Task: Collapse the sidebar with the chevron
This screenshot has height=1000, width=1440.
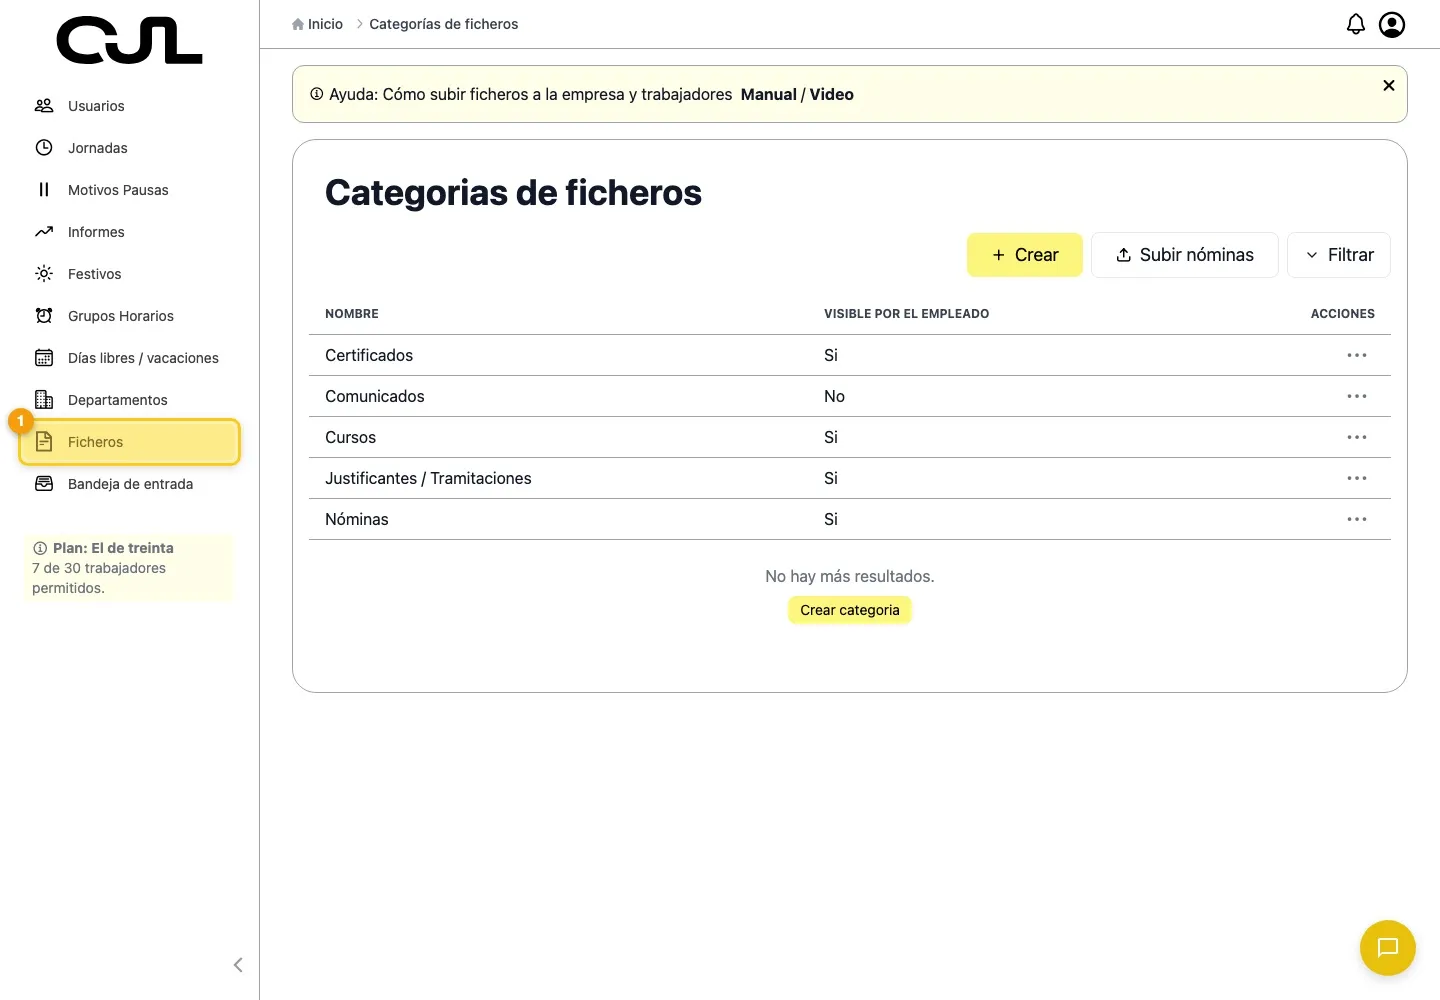Action: coord(238,965)
